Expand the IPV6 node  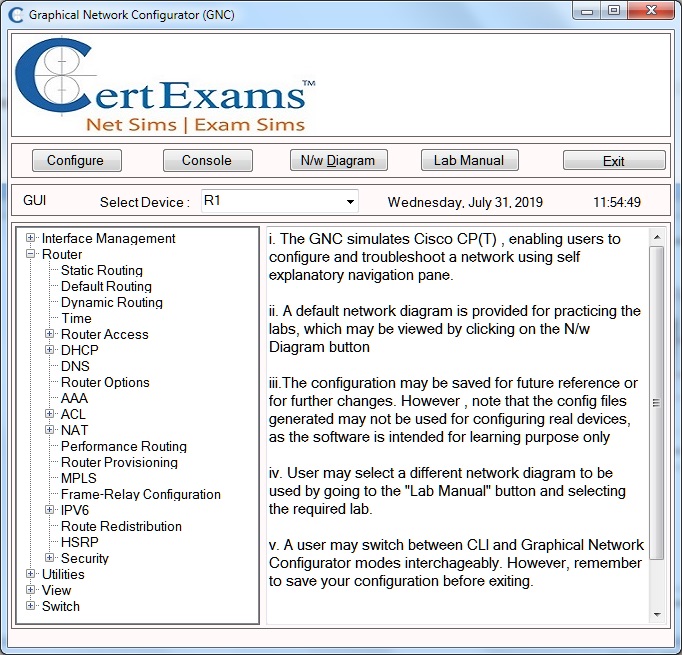pos(50,510)
